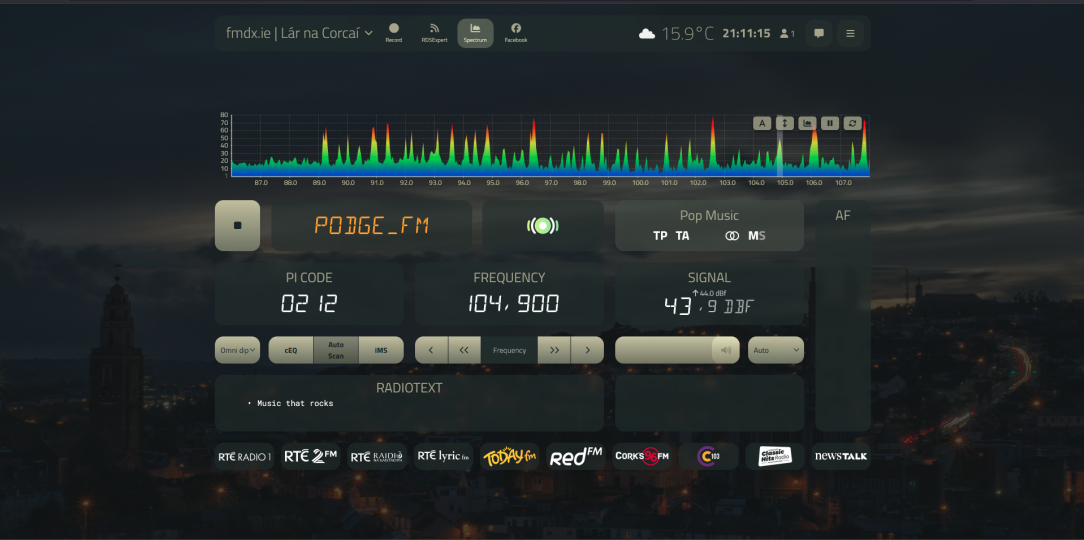
Task: Open RDSExpert from the top bar
Action: [434, 32]
